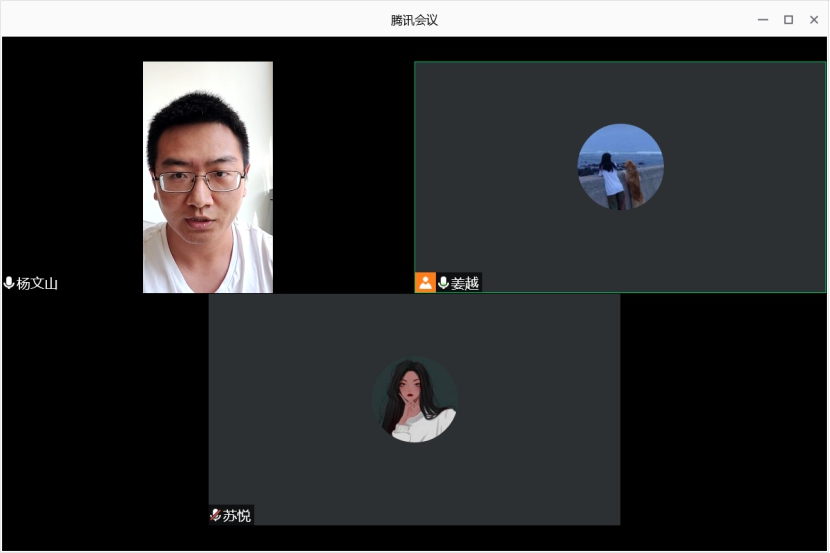Close the 腾讯会议 window

tap(814, 20)
